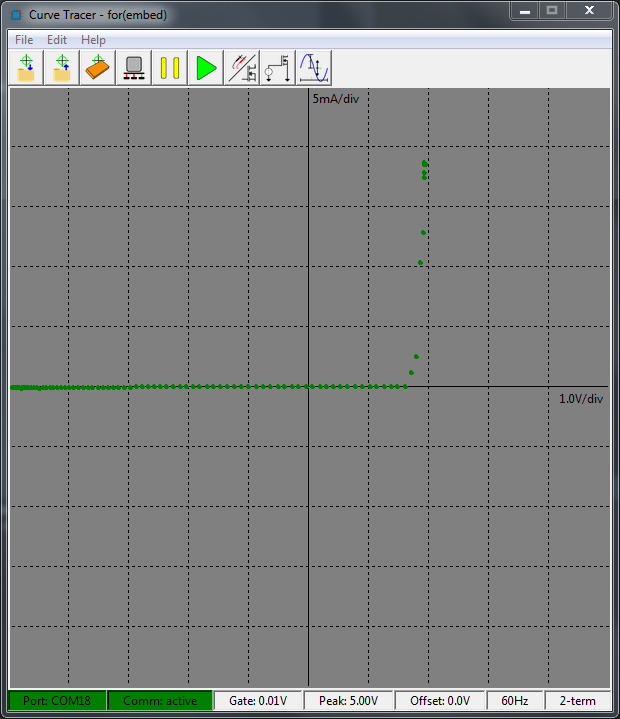The image size is (620, 719).
Task: Open the Help menu
Action: (x=93, y=40)
